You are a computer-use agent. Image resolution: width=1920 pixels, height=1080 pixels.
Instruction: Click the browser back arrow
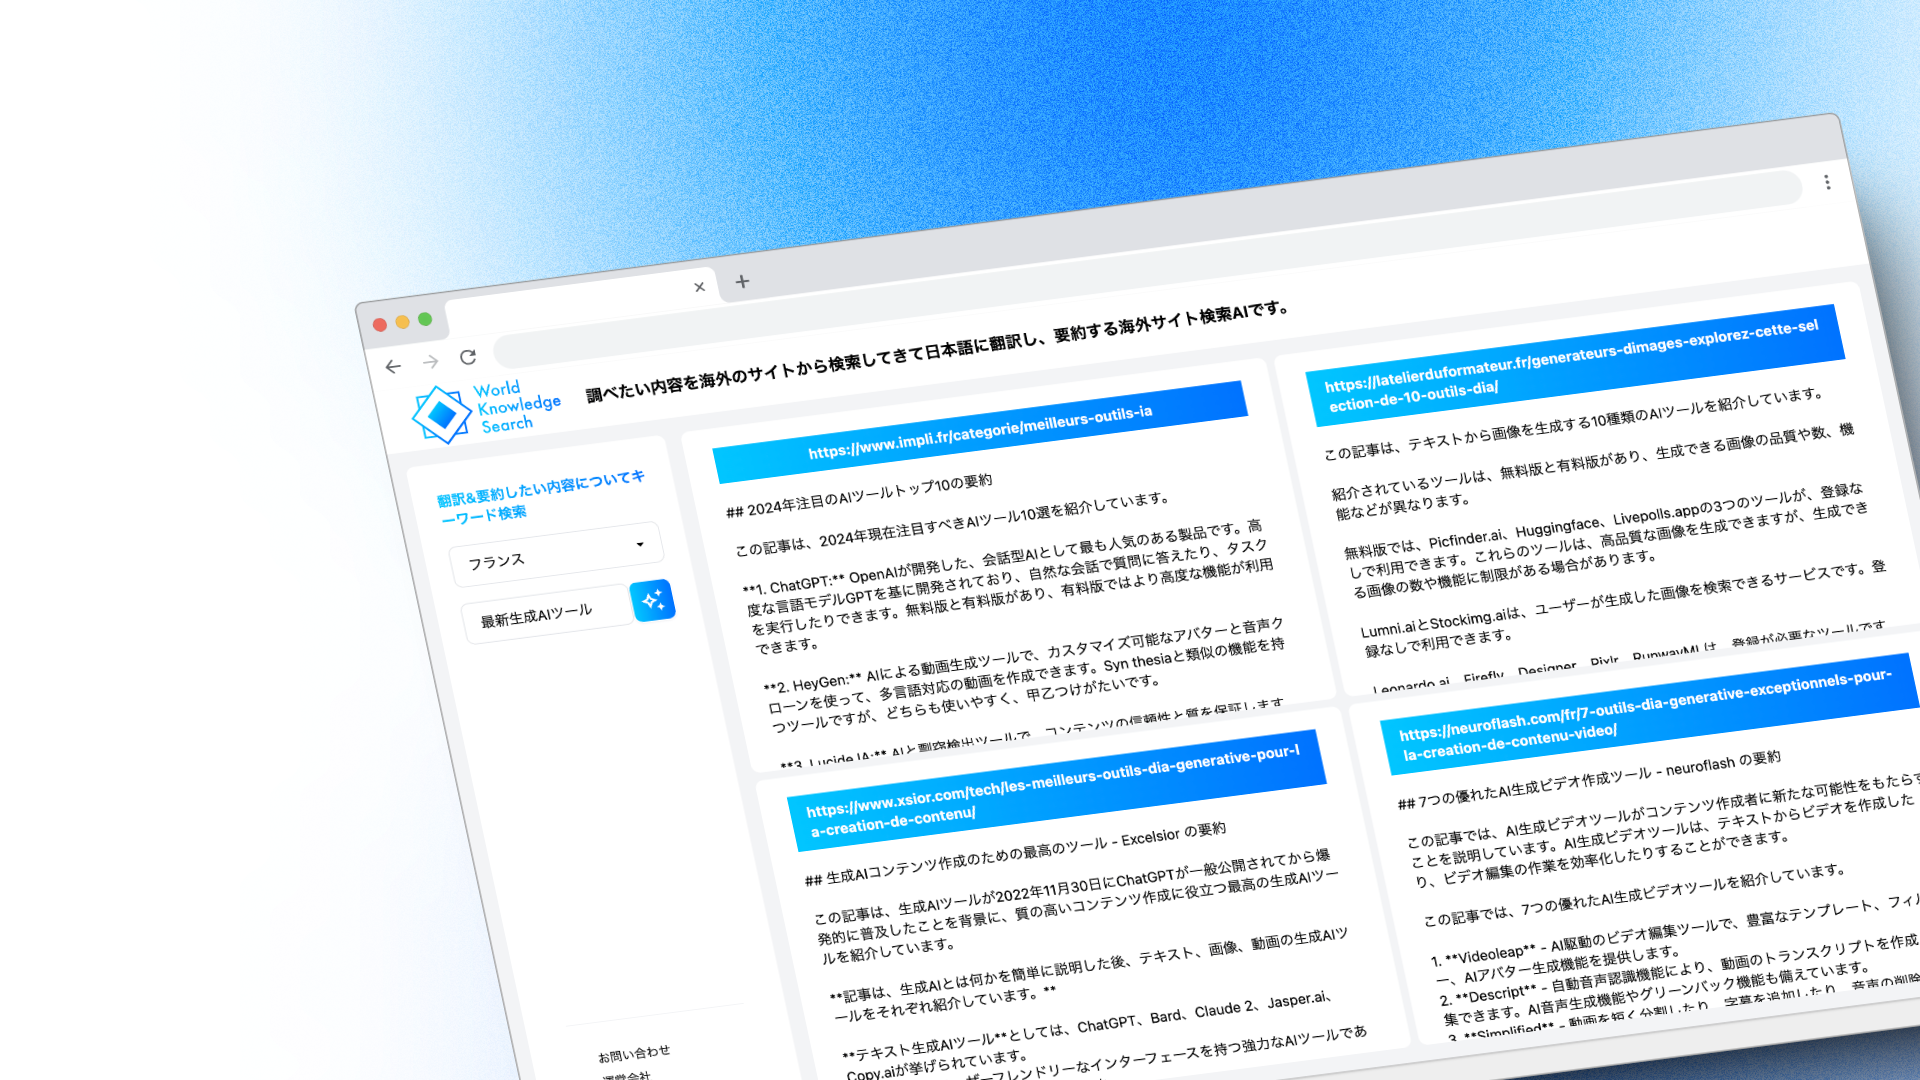(393, 367)
